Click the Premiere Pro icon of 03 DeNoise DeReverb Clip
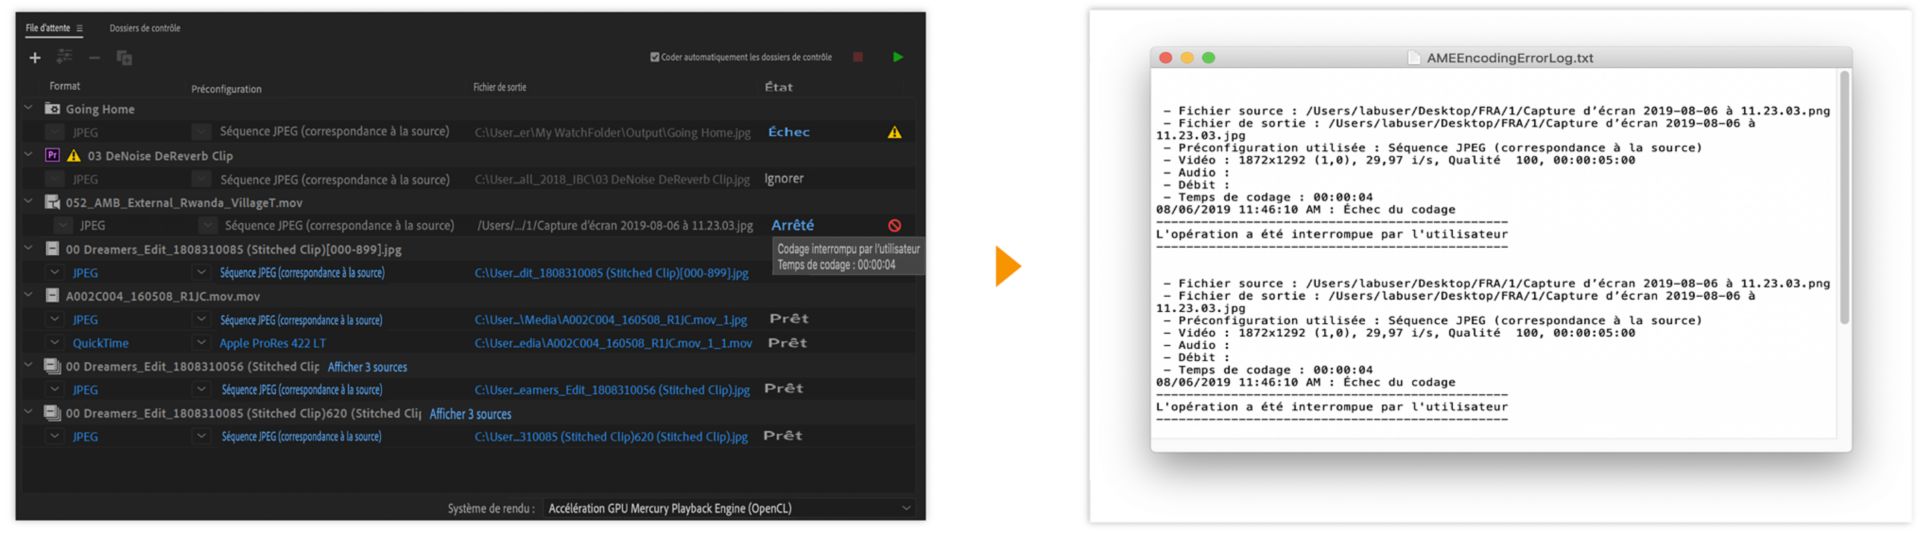1920x533 pixels. 53,155
